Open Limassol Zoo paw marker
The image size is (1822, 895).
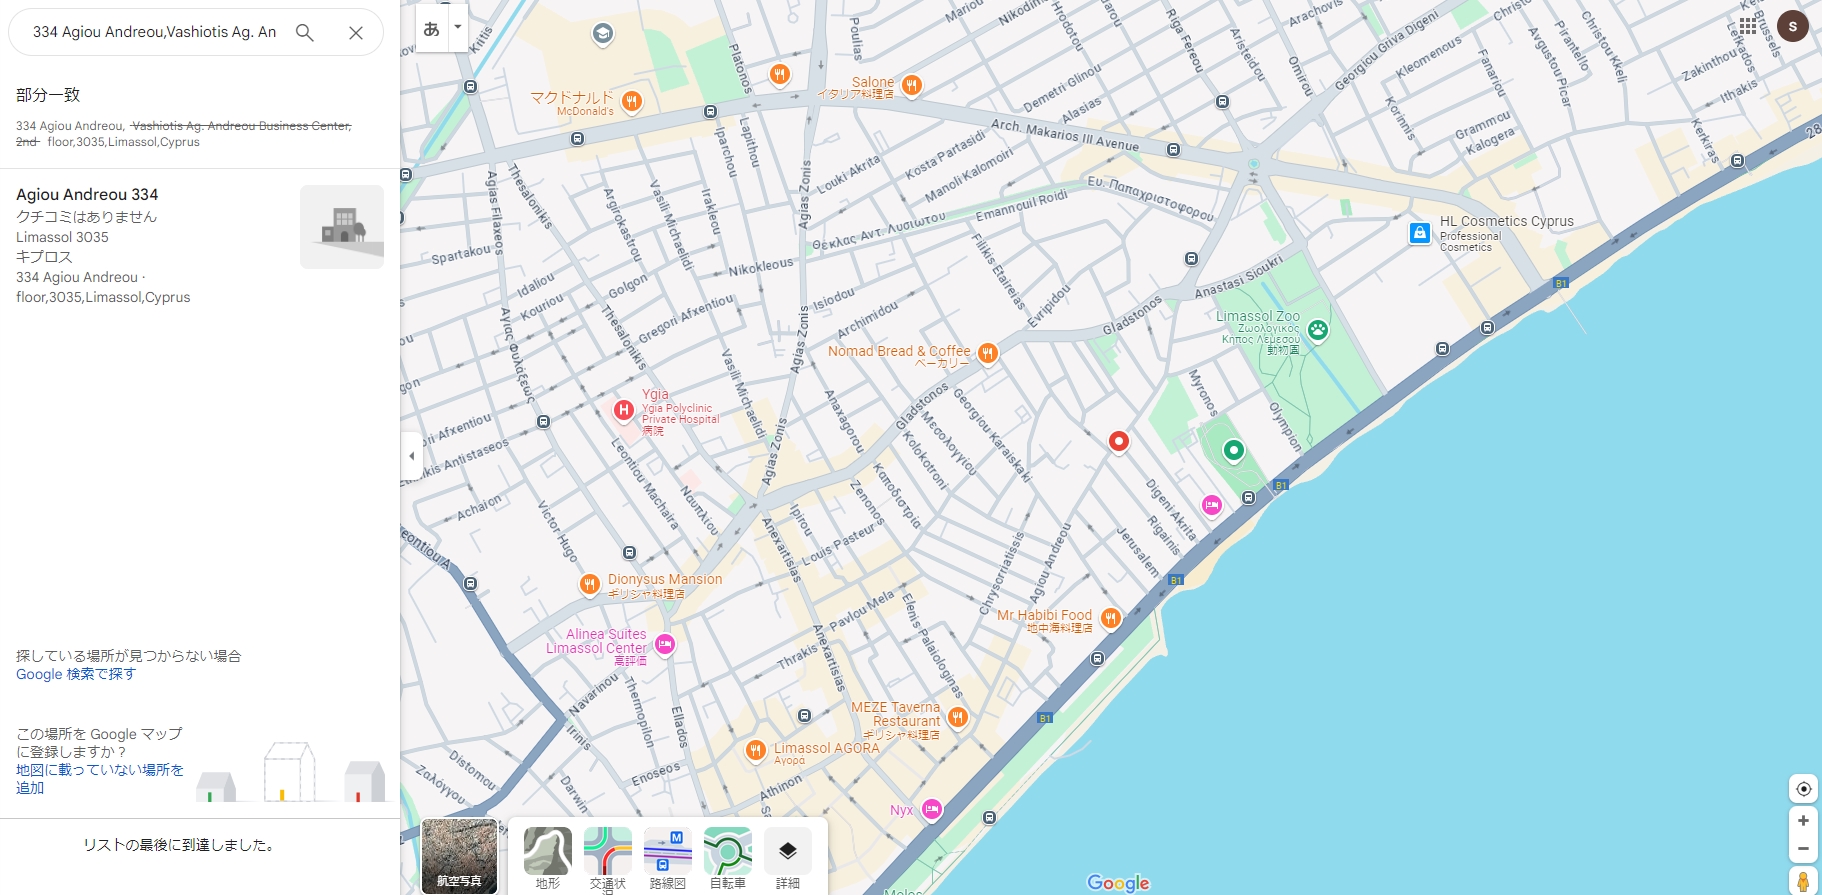click(1318, 330)
